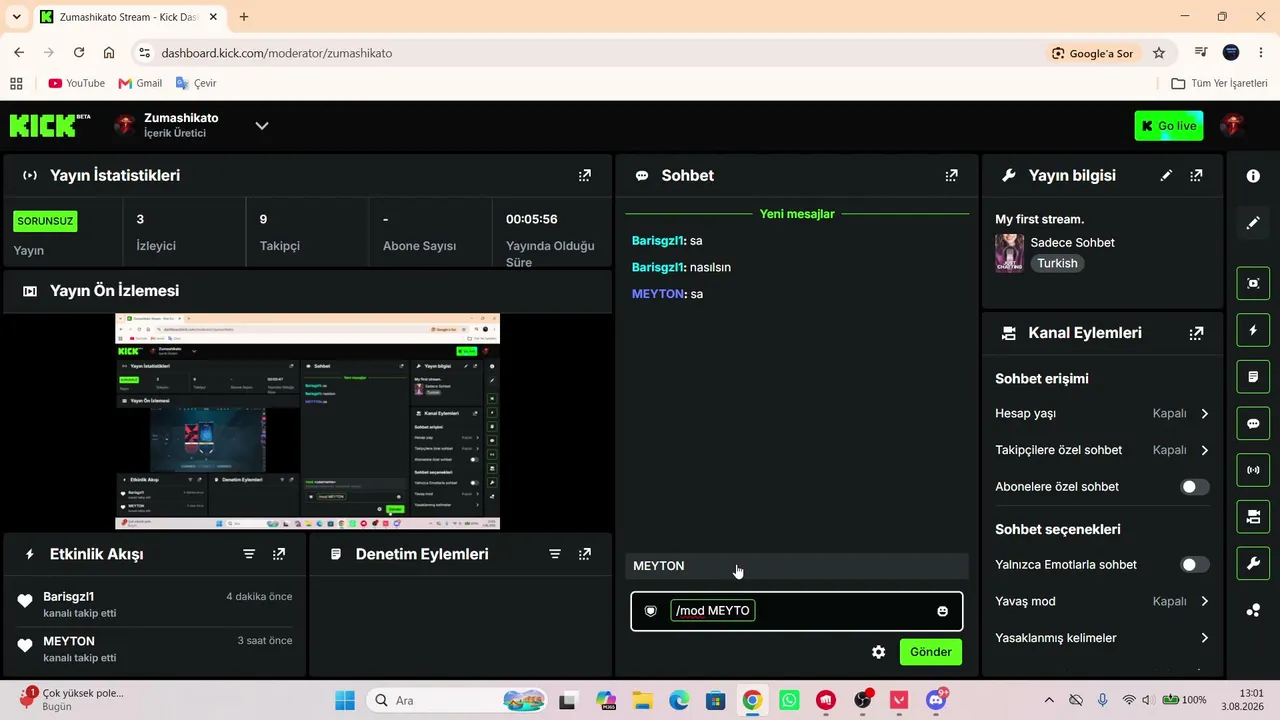
Task: Click MEYTON in the activity feed
Action: tap(69, 641)
